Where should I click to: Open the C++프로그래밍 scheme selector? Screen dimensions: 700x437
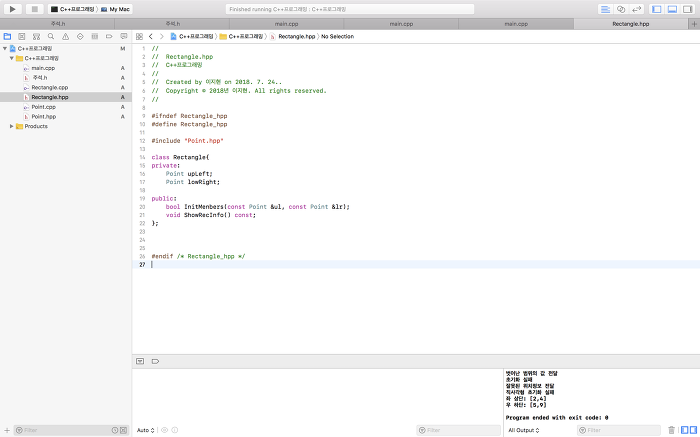click(x=74, y=9)
